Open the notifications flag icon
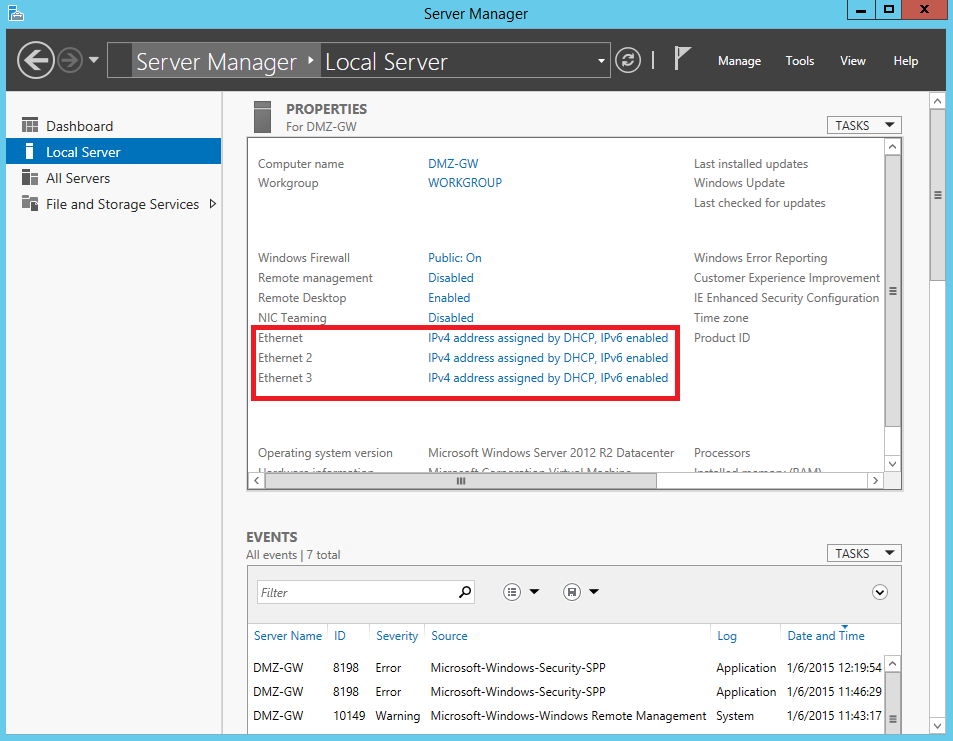Screen dimensions: 953x741 point(681,58)
